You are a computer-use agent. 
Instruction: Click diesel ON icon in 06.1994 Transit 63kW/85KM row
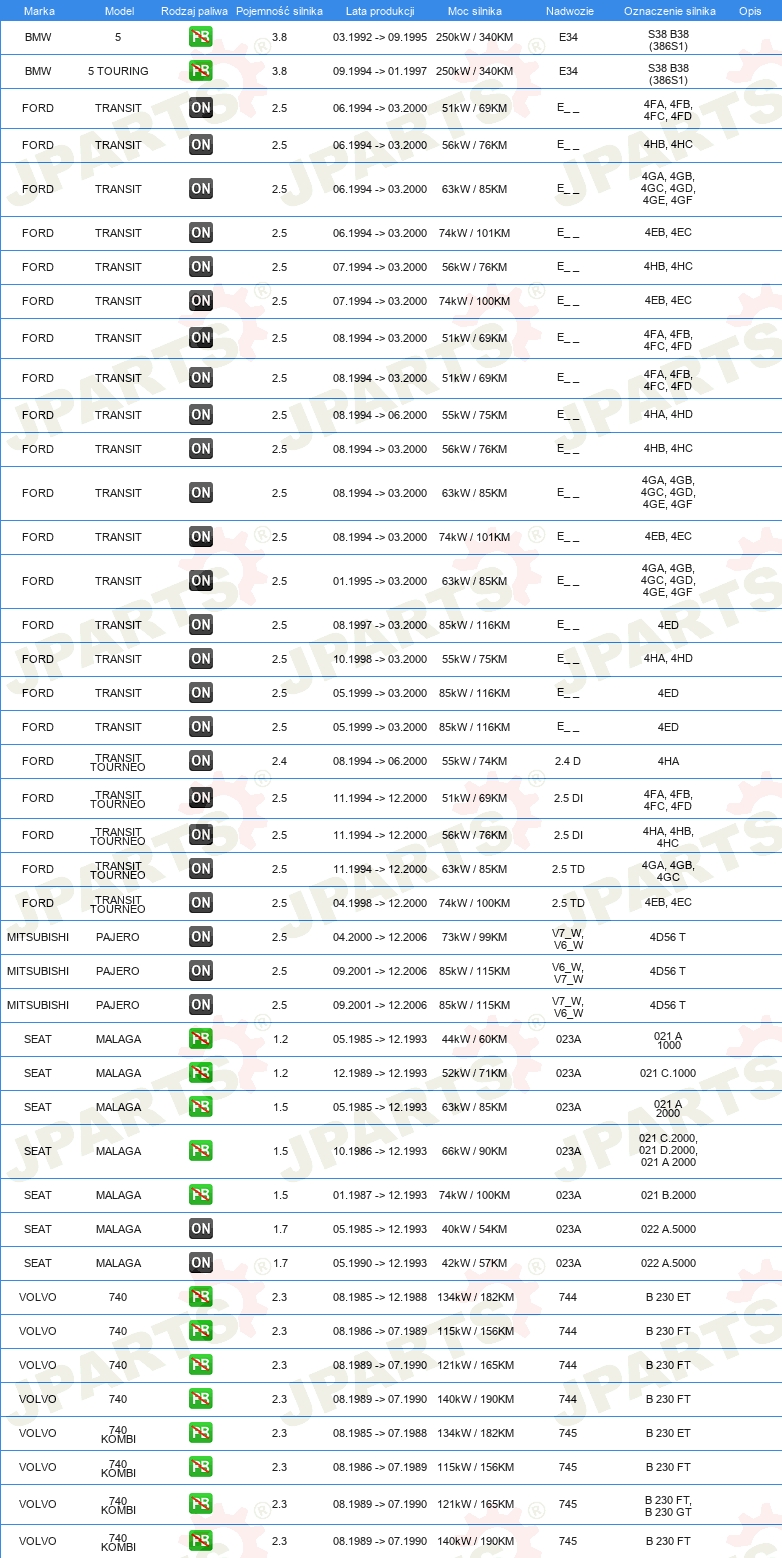click(201, 189)
